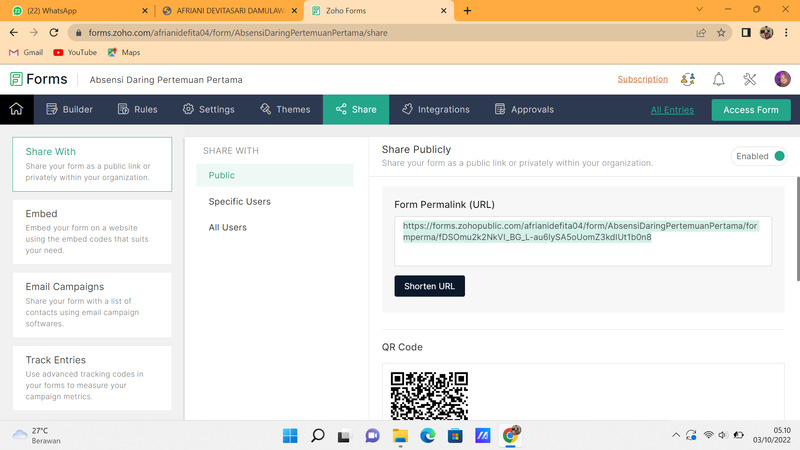
Task: Open the Approvals tab
Action: tap(524, 109)
